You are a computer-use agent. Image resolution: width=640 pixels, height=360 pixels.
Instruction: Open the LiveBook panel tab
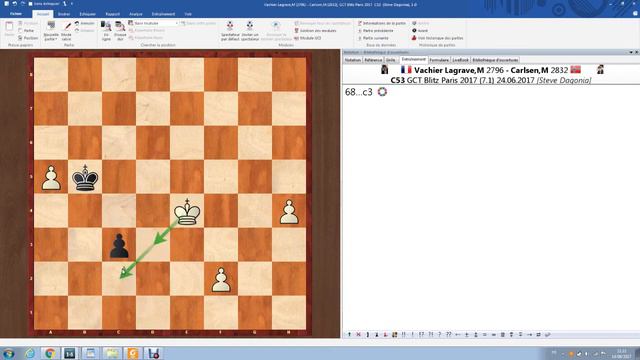click(460, 60)
